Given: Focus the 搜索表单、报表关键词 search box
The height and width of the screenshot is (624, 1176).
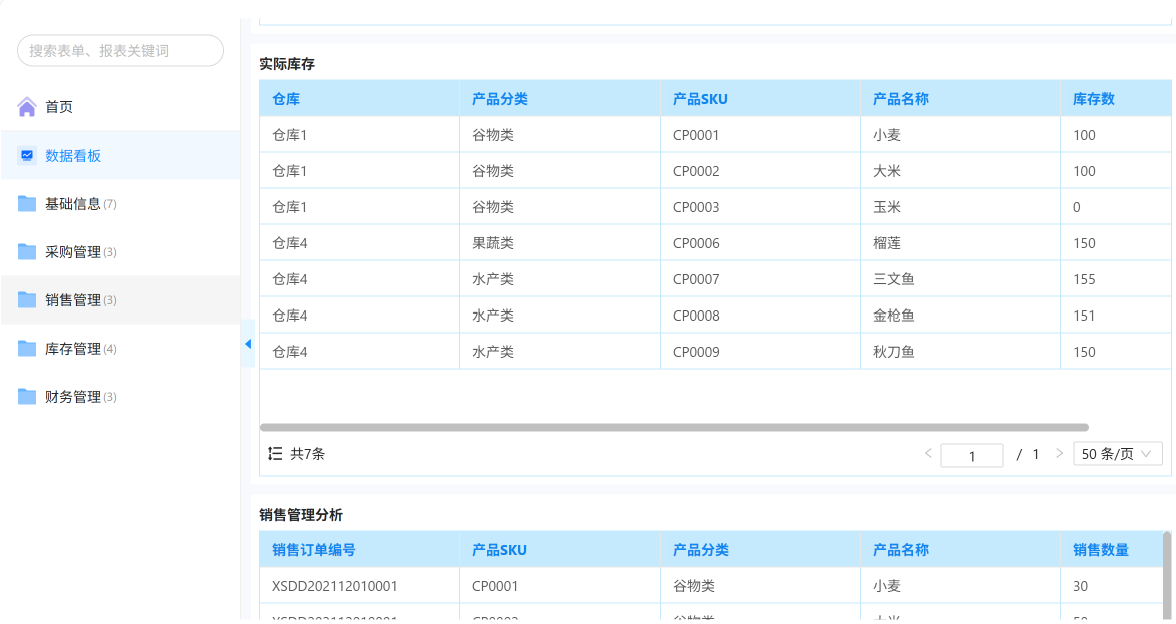Looking at the screenshot, I should coord(120,50).
